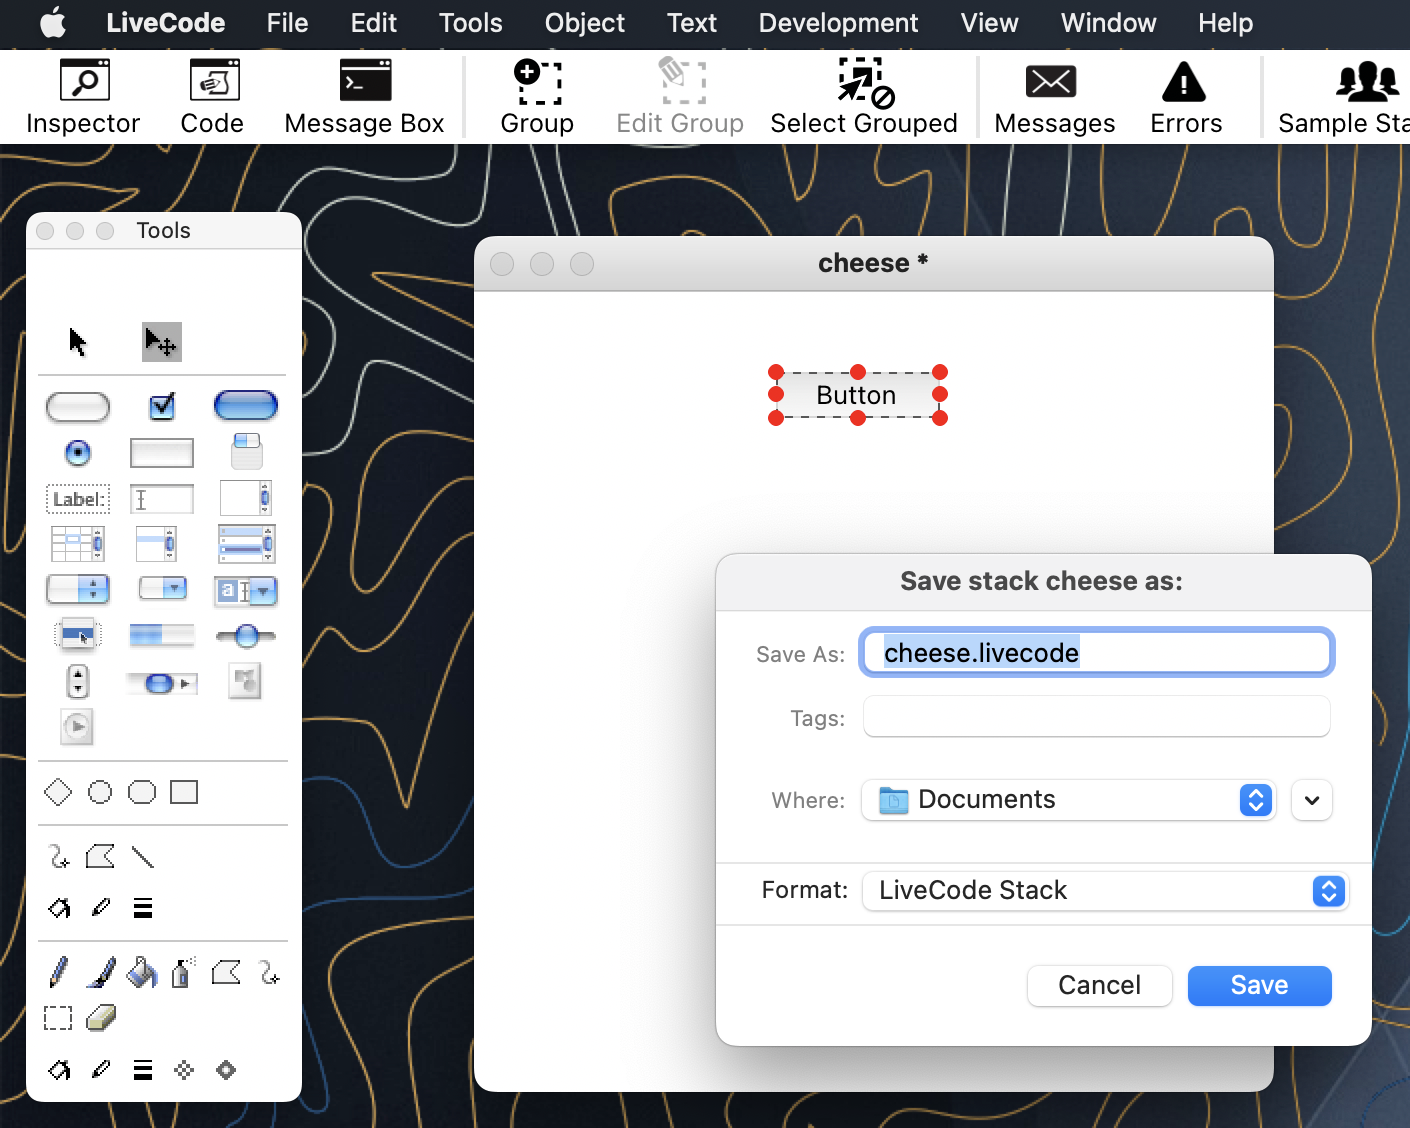1410x1128 pixels.
Task: Pick the Label field control
Action: tap(78, 499)
